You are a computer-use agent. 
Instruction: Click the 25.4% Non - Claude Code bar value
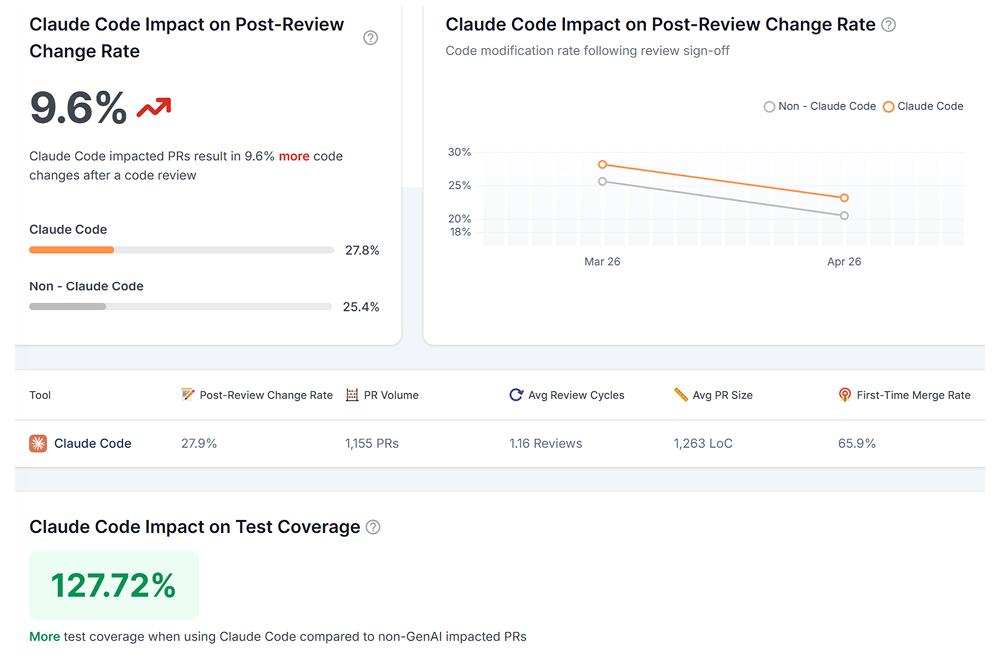[361, 307]
